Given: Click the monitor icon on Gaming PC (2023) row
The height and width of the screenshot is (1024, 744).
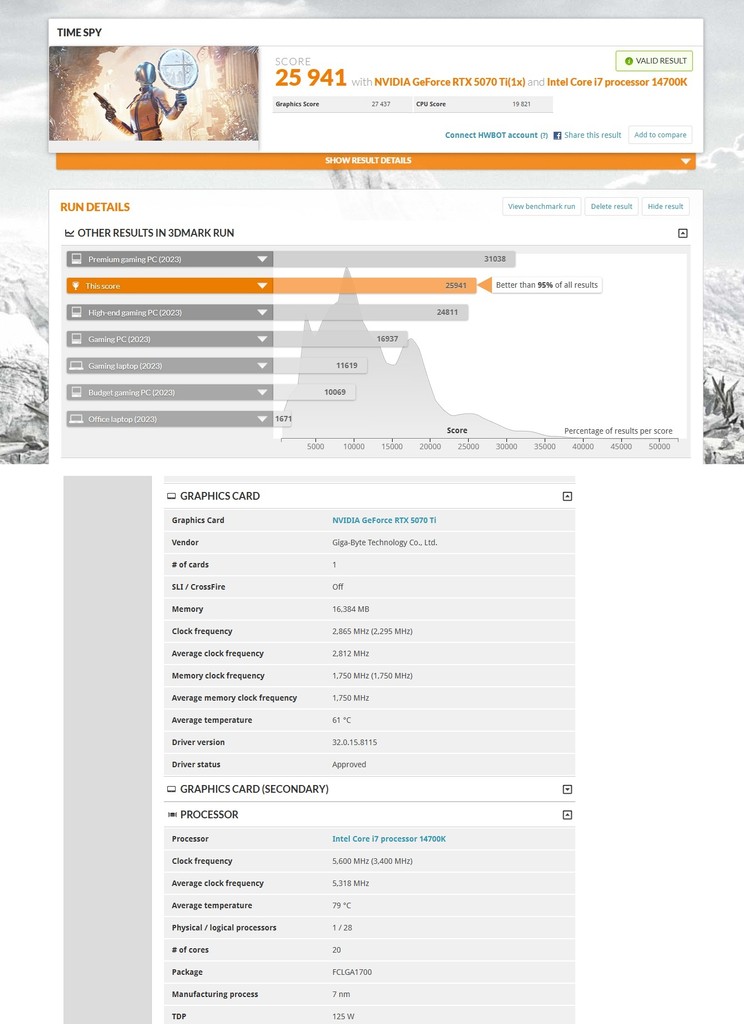Looking at the screenshot, I should pyautogui.click(x=76, y=339).
